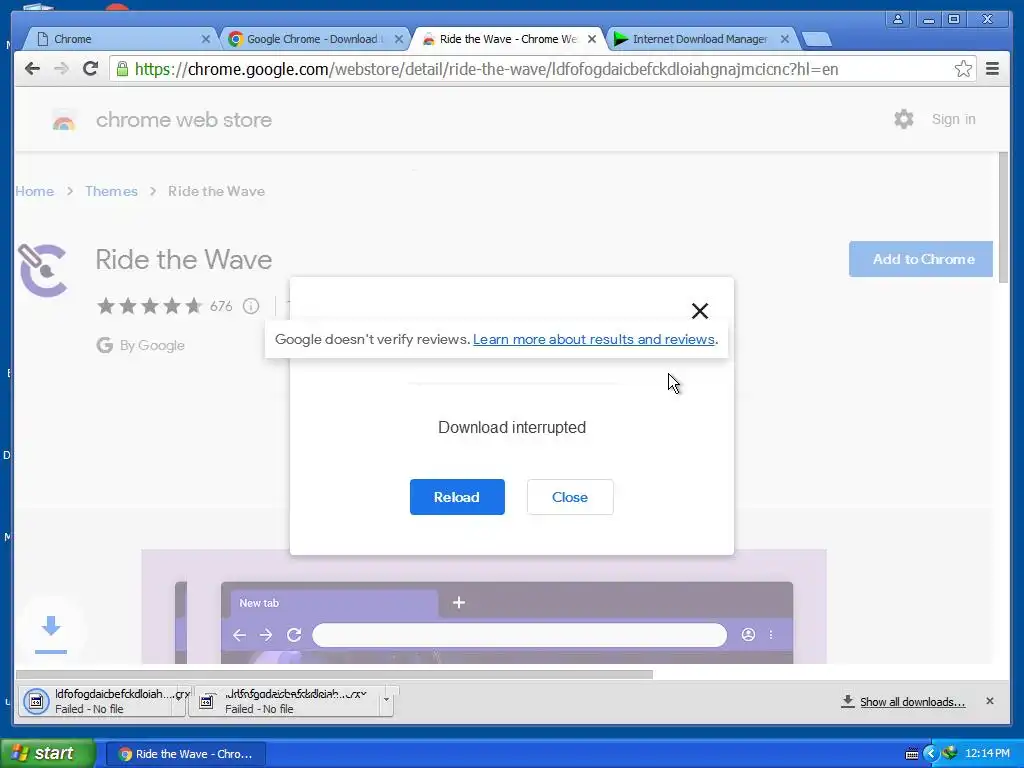Click the By Google publisher text
Image resolution: width=1024 pixels, height=768 pixels.
[152, 345]
